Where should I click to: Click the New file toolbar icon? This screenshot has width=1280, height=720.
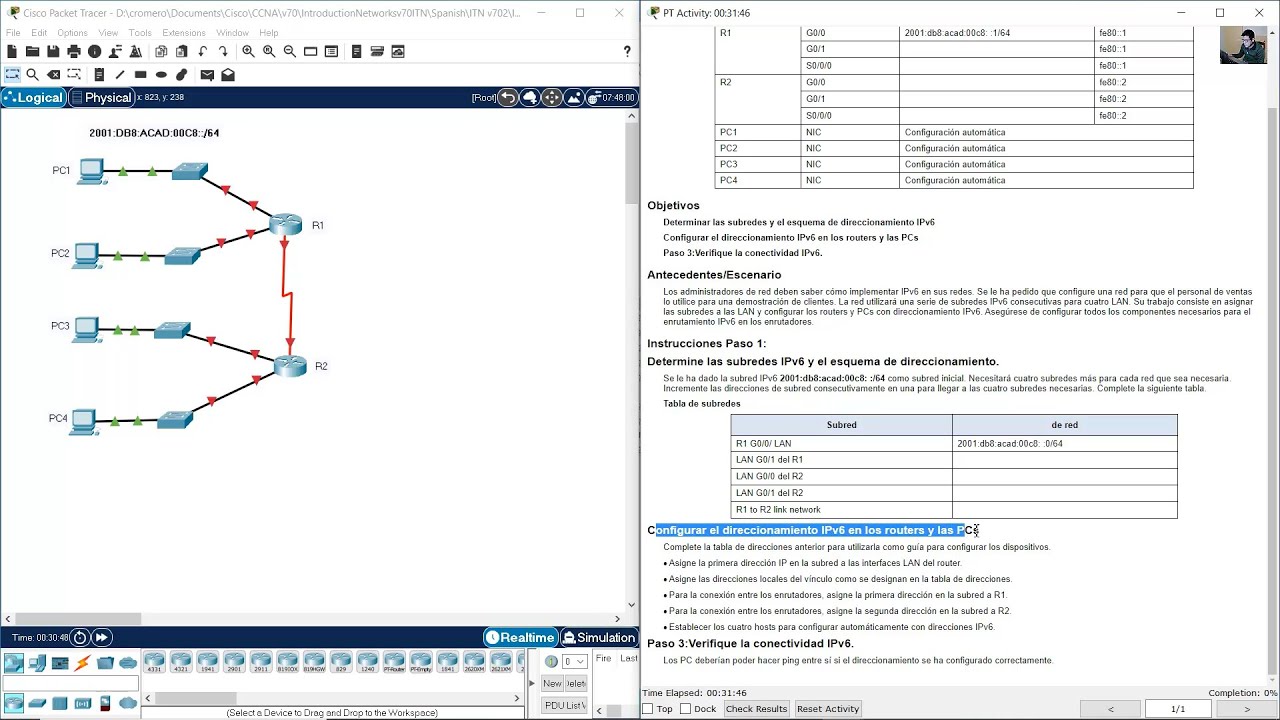pos(12,51)
